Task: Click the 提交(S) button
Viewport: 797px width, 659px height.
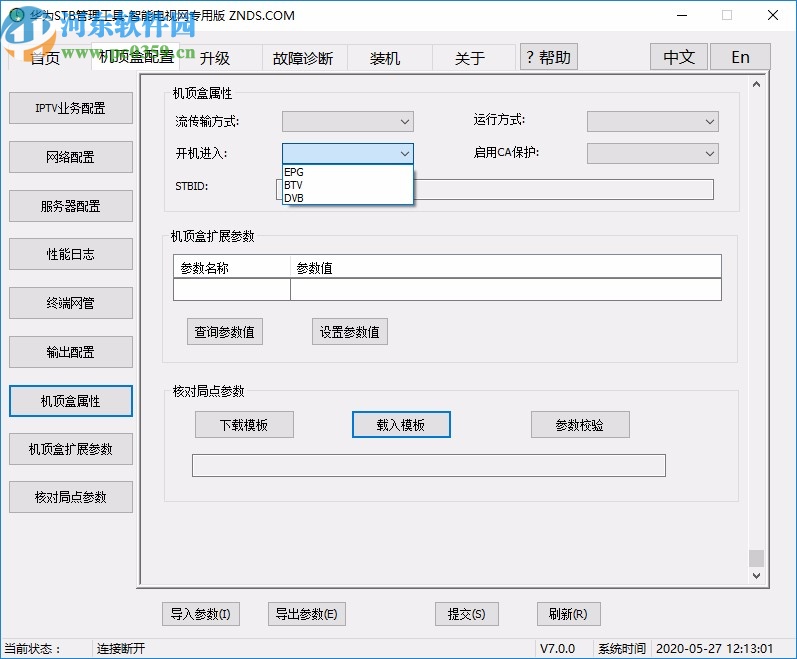Action: (467, 614)
